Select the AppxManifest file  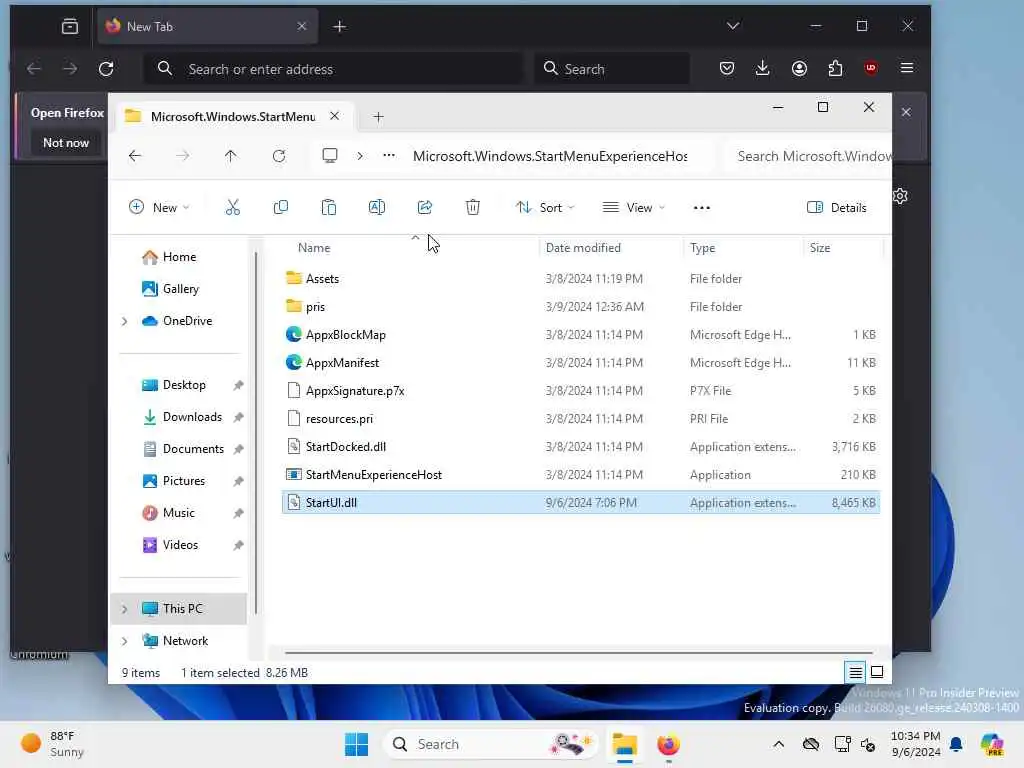pos(581,362)
